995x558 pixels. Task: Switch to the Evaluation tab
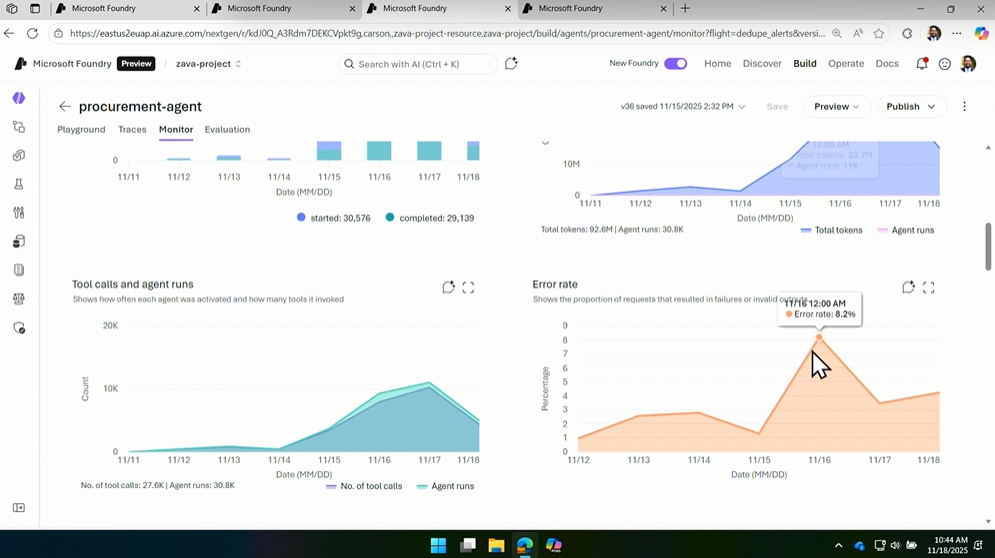point(227,130)
